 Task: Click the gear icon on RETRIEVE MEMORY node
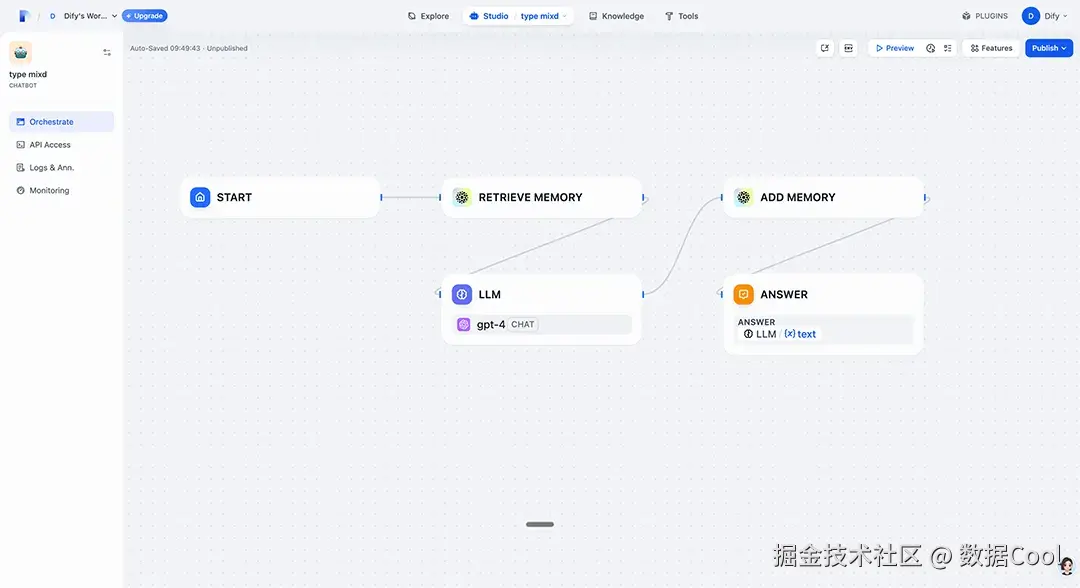click(462, 197)
